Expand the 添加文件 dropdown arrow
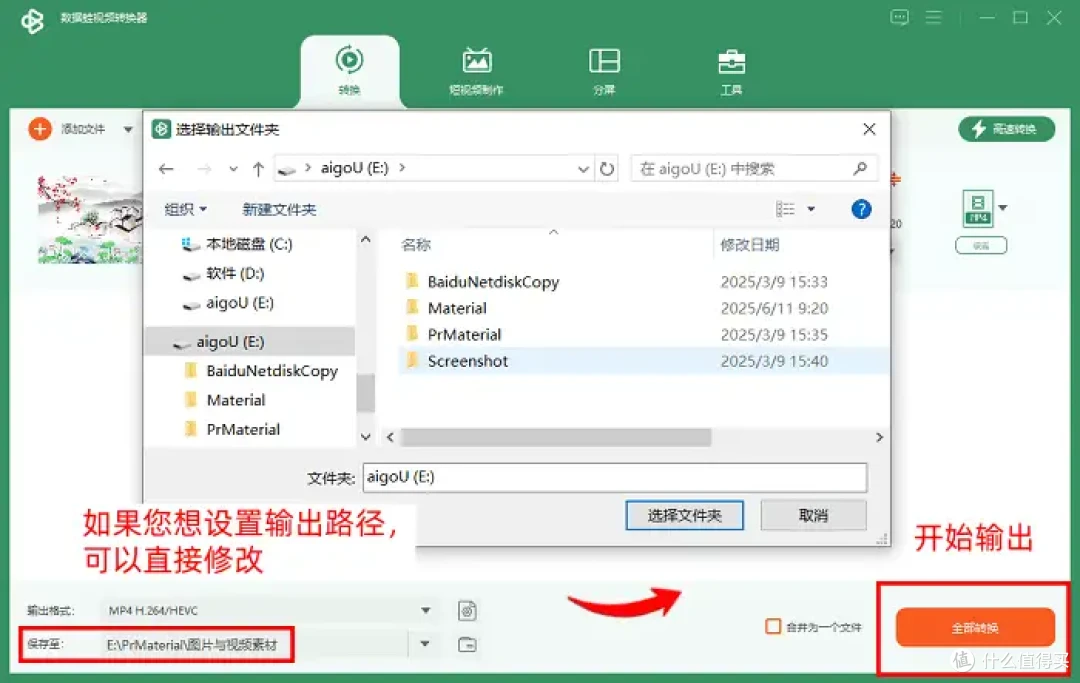1080x683 pixels. click(128, 129)
